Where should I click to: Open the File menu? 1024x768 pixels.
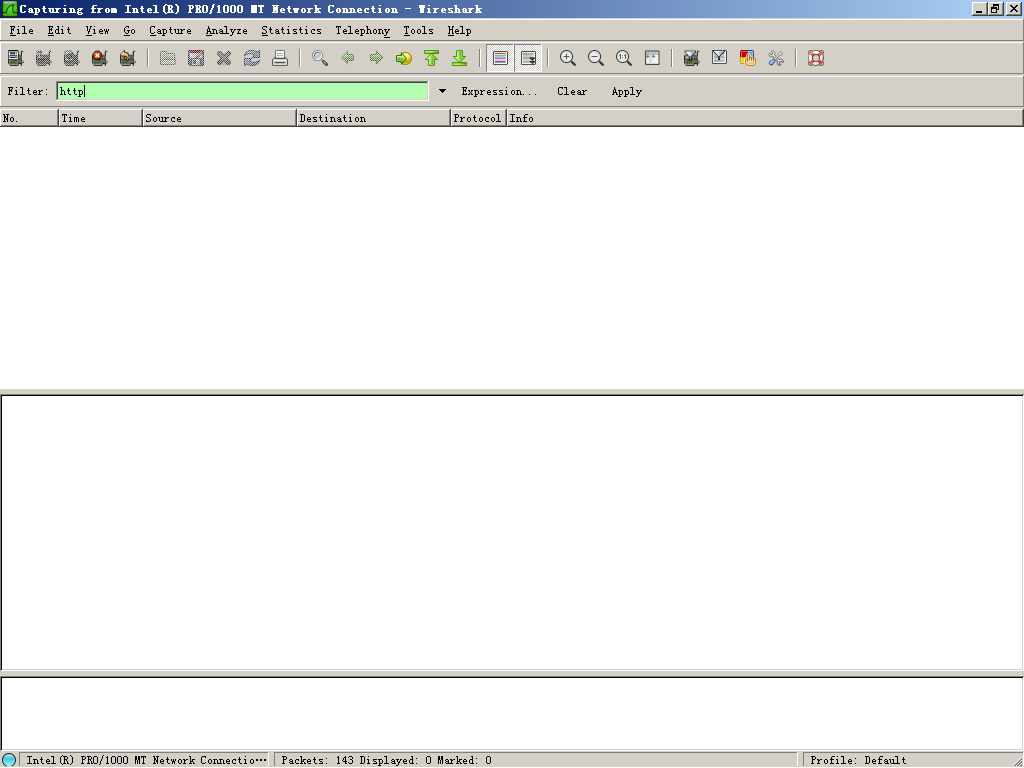(x=22, y=31)
